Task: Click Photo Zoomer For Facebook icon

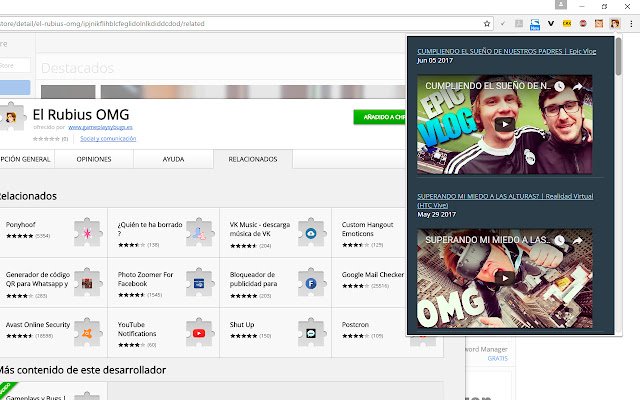Action: pos(199,283)
